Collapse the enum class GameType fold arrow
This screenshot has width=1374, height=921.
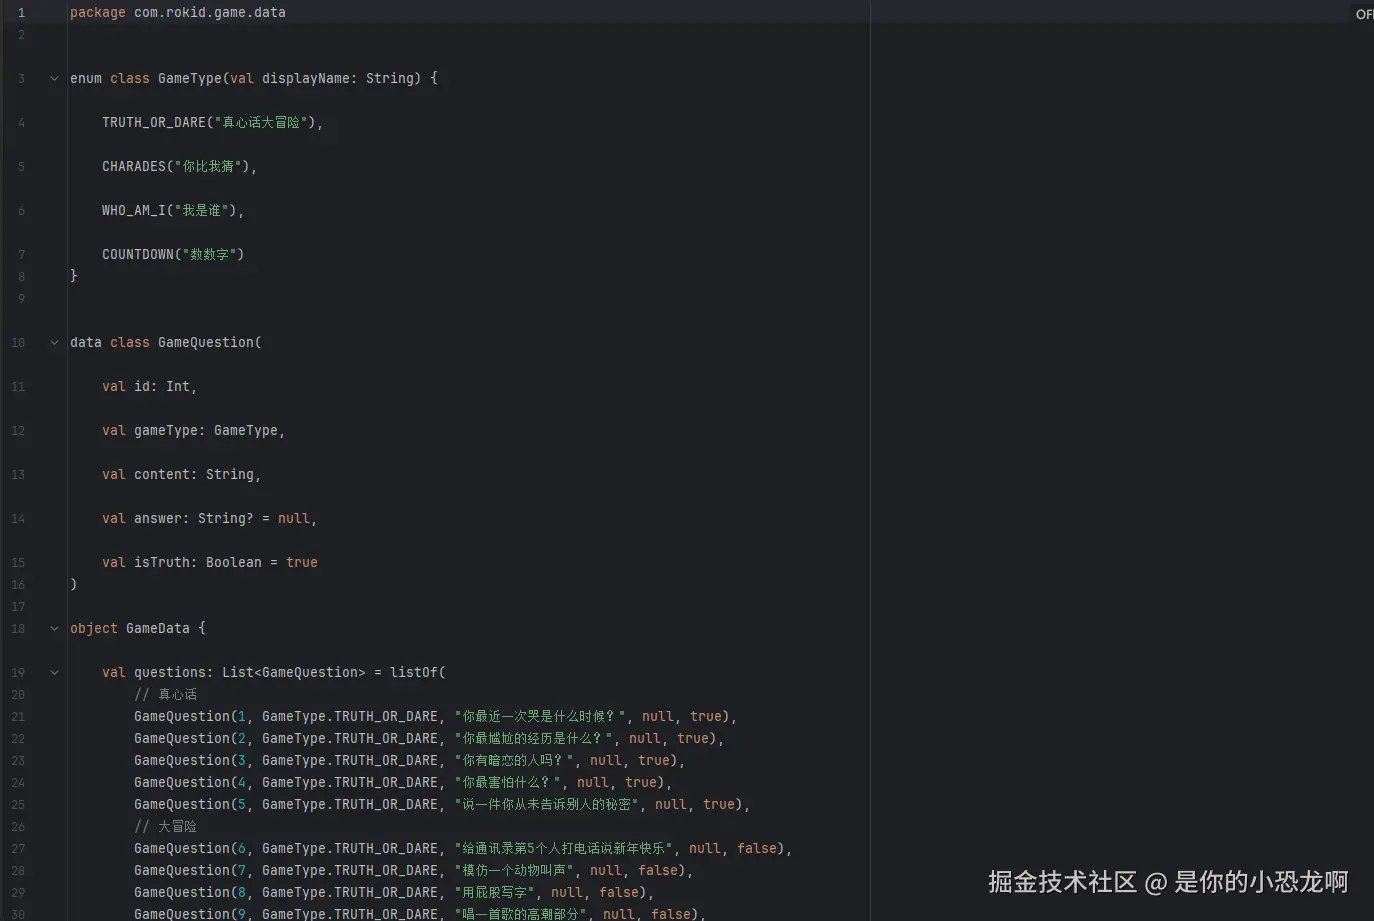click(54, 78)
